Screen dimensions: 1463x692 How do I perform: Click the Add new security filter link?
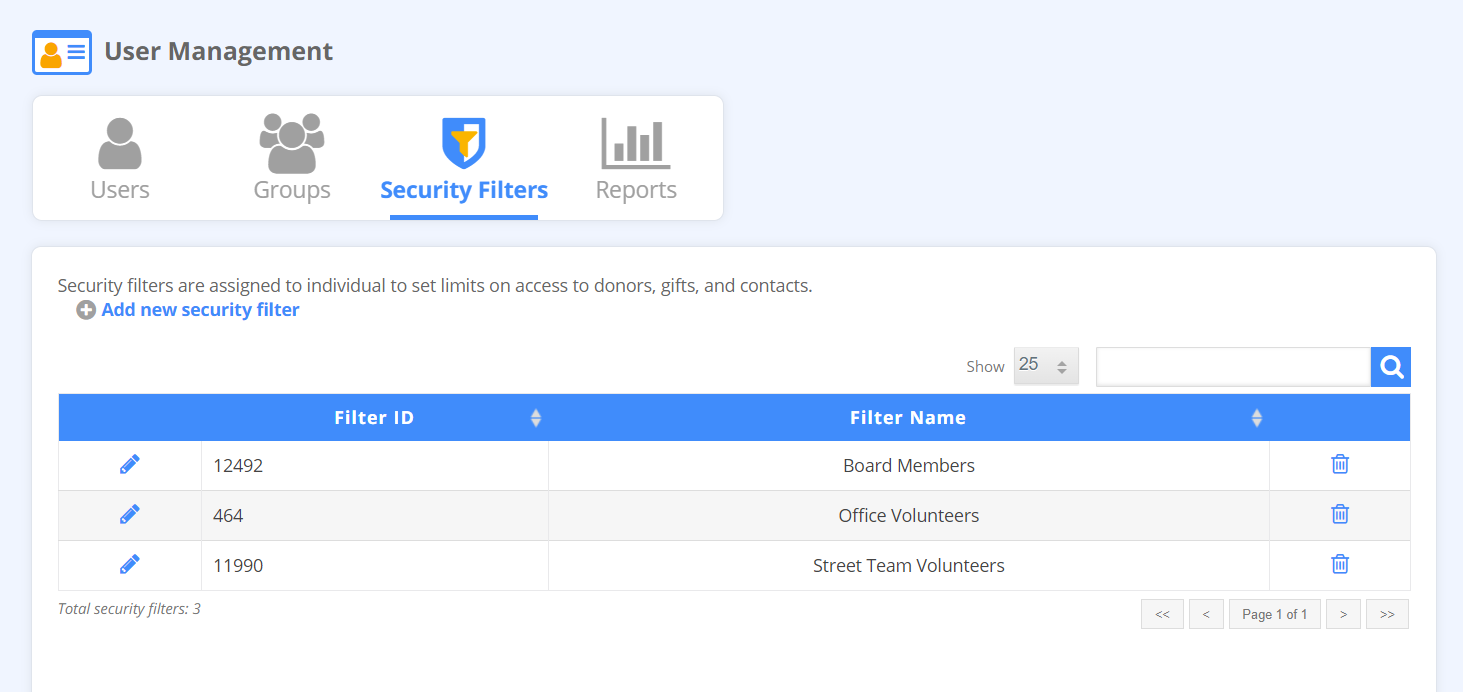click(200, 310)
